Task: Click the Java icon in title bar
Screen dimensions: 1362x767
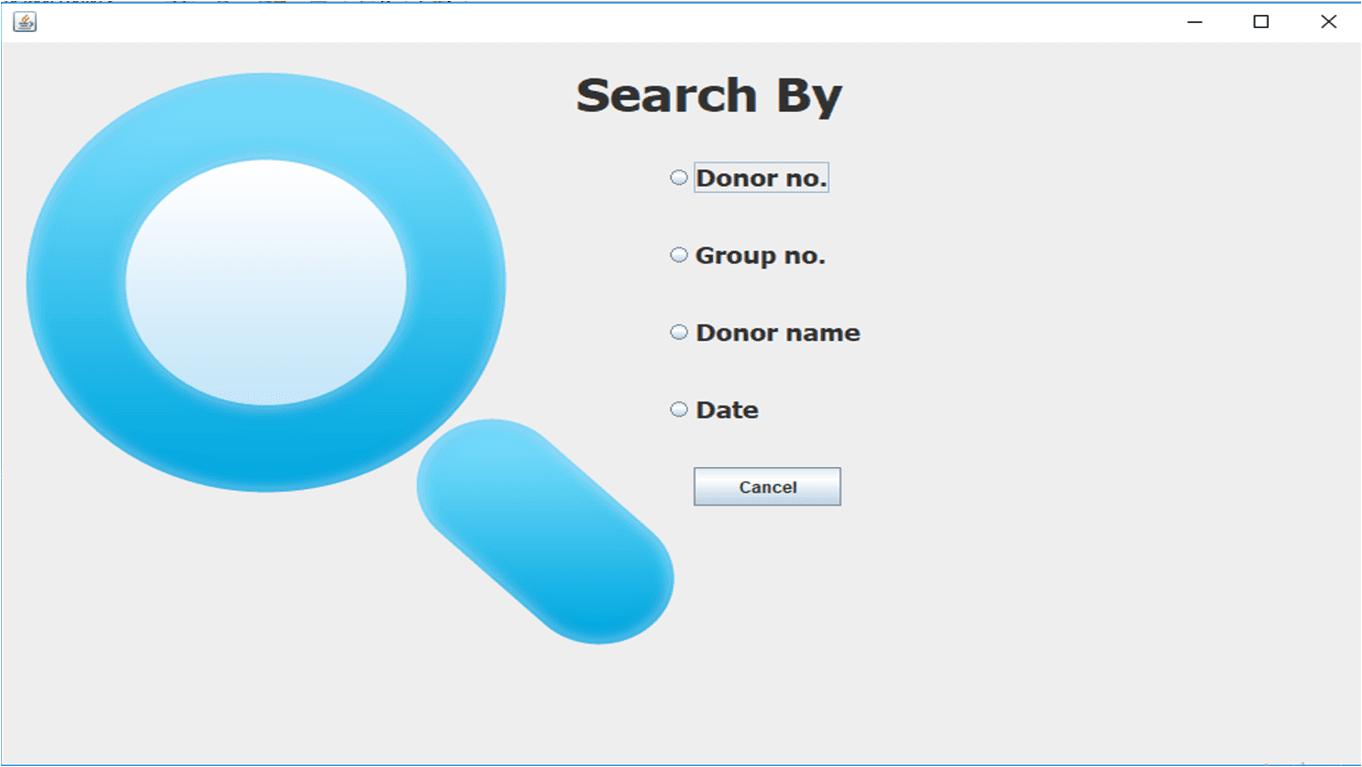Action: (x=25, y=22)
